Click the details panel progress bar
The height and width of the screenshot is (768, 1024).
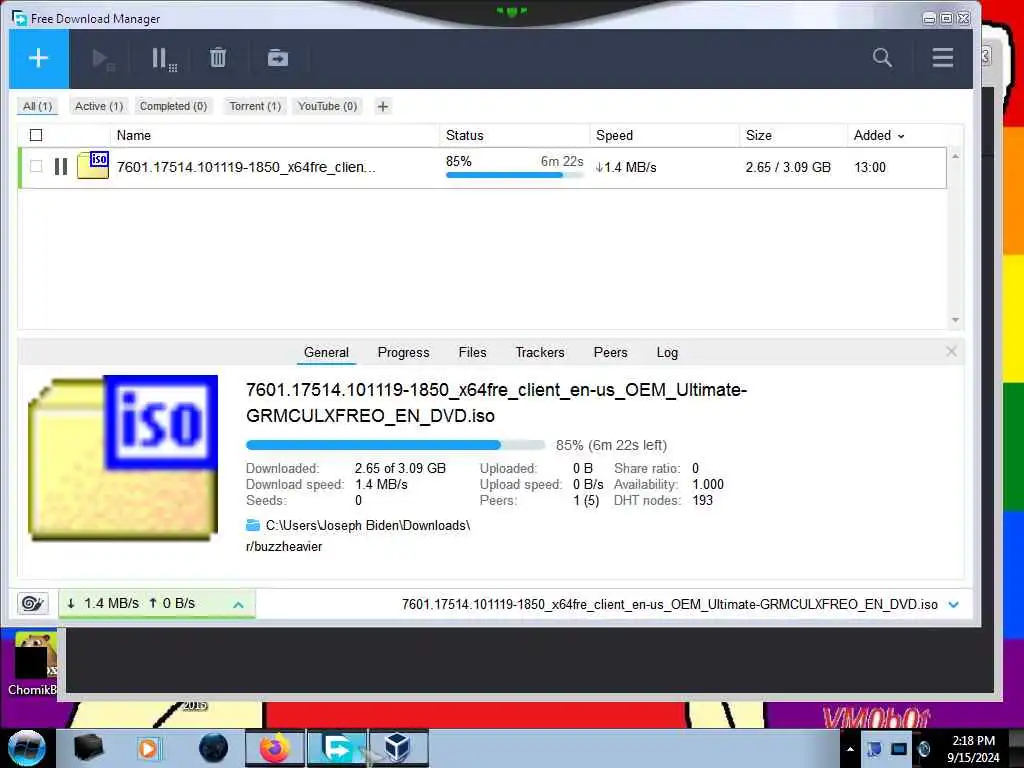tap(395, 445)
